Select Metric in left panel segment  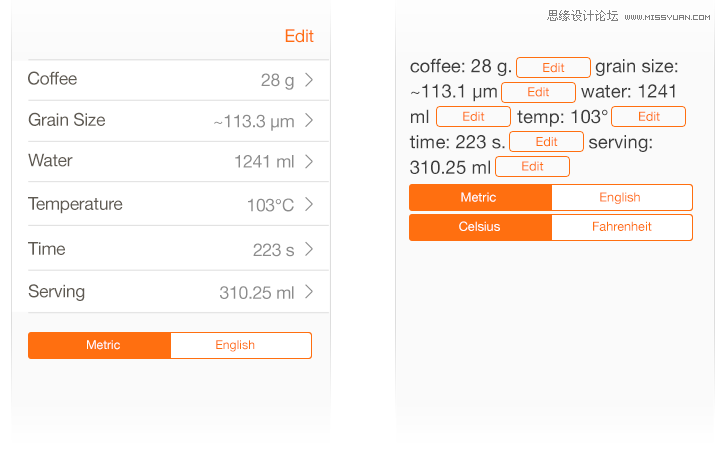click(100, 345)
